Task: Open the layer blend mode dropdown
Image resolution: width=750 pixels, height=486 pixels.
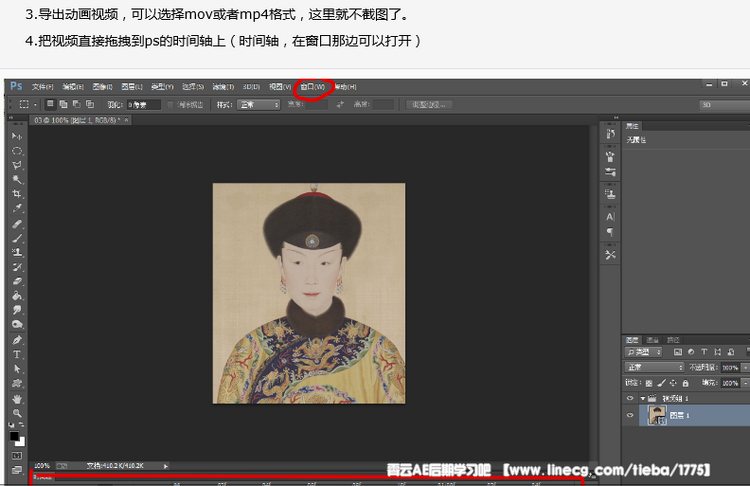Action: point(655,367)
